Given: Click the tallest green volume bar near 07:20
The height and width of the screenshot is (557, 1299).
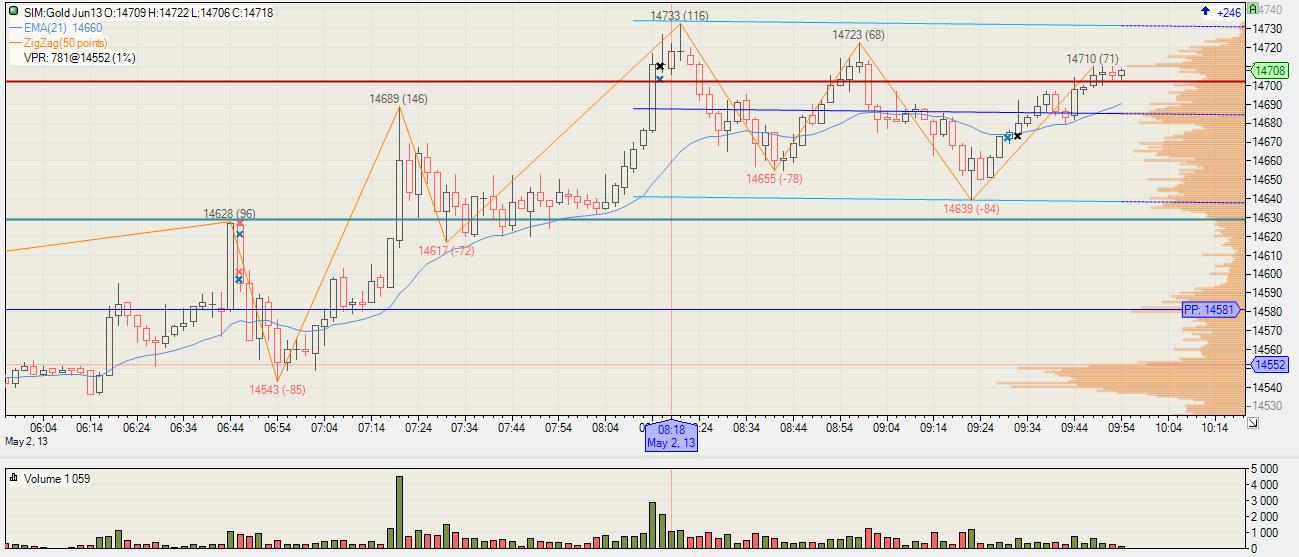Looking at the screenshot, I should [399, 512].
